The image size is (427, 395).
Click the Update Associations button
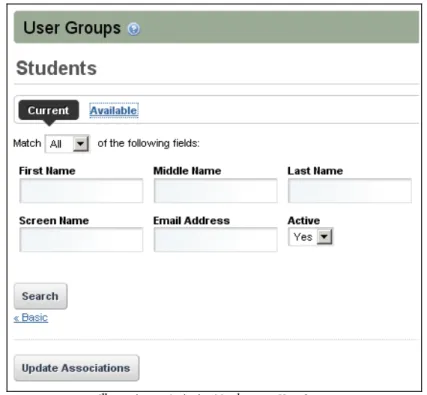coord(76,368)
